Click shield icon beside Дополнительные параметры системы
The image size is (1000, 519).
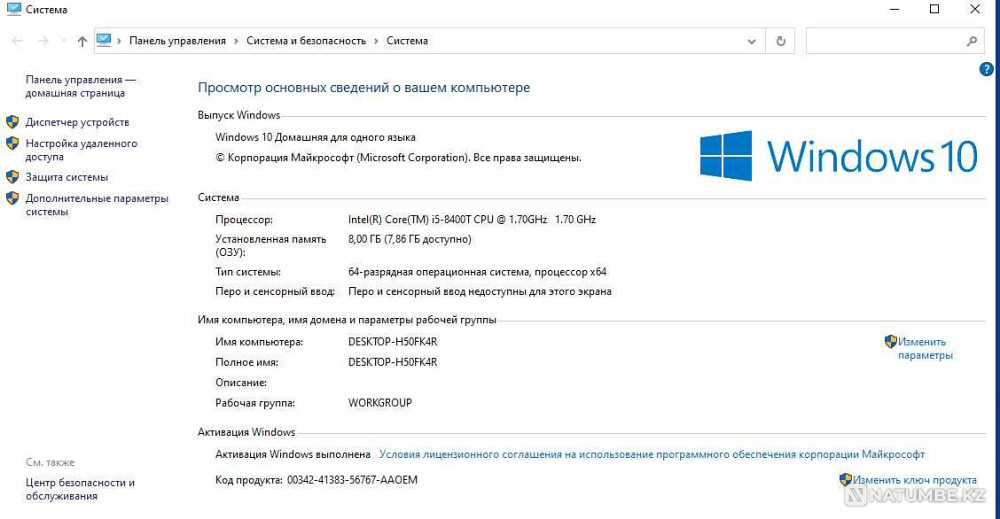(12, 198)
